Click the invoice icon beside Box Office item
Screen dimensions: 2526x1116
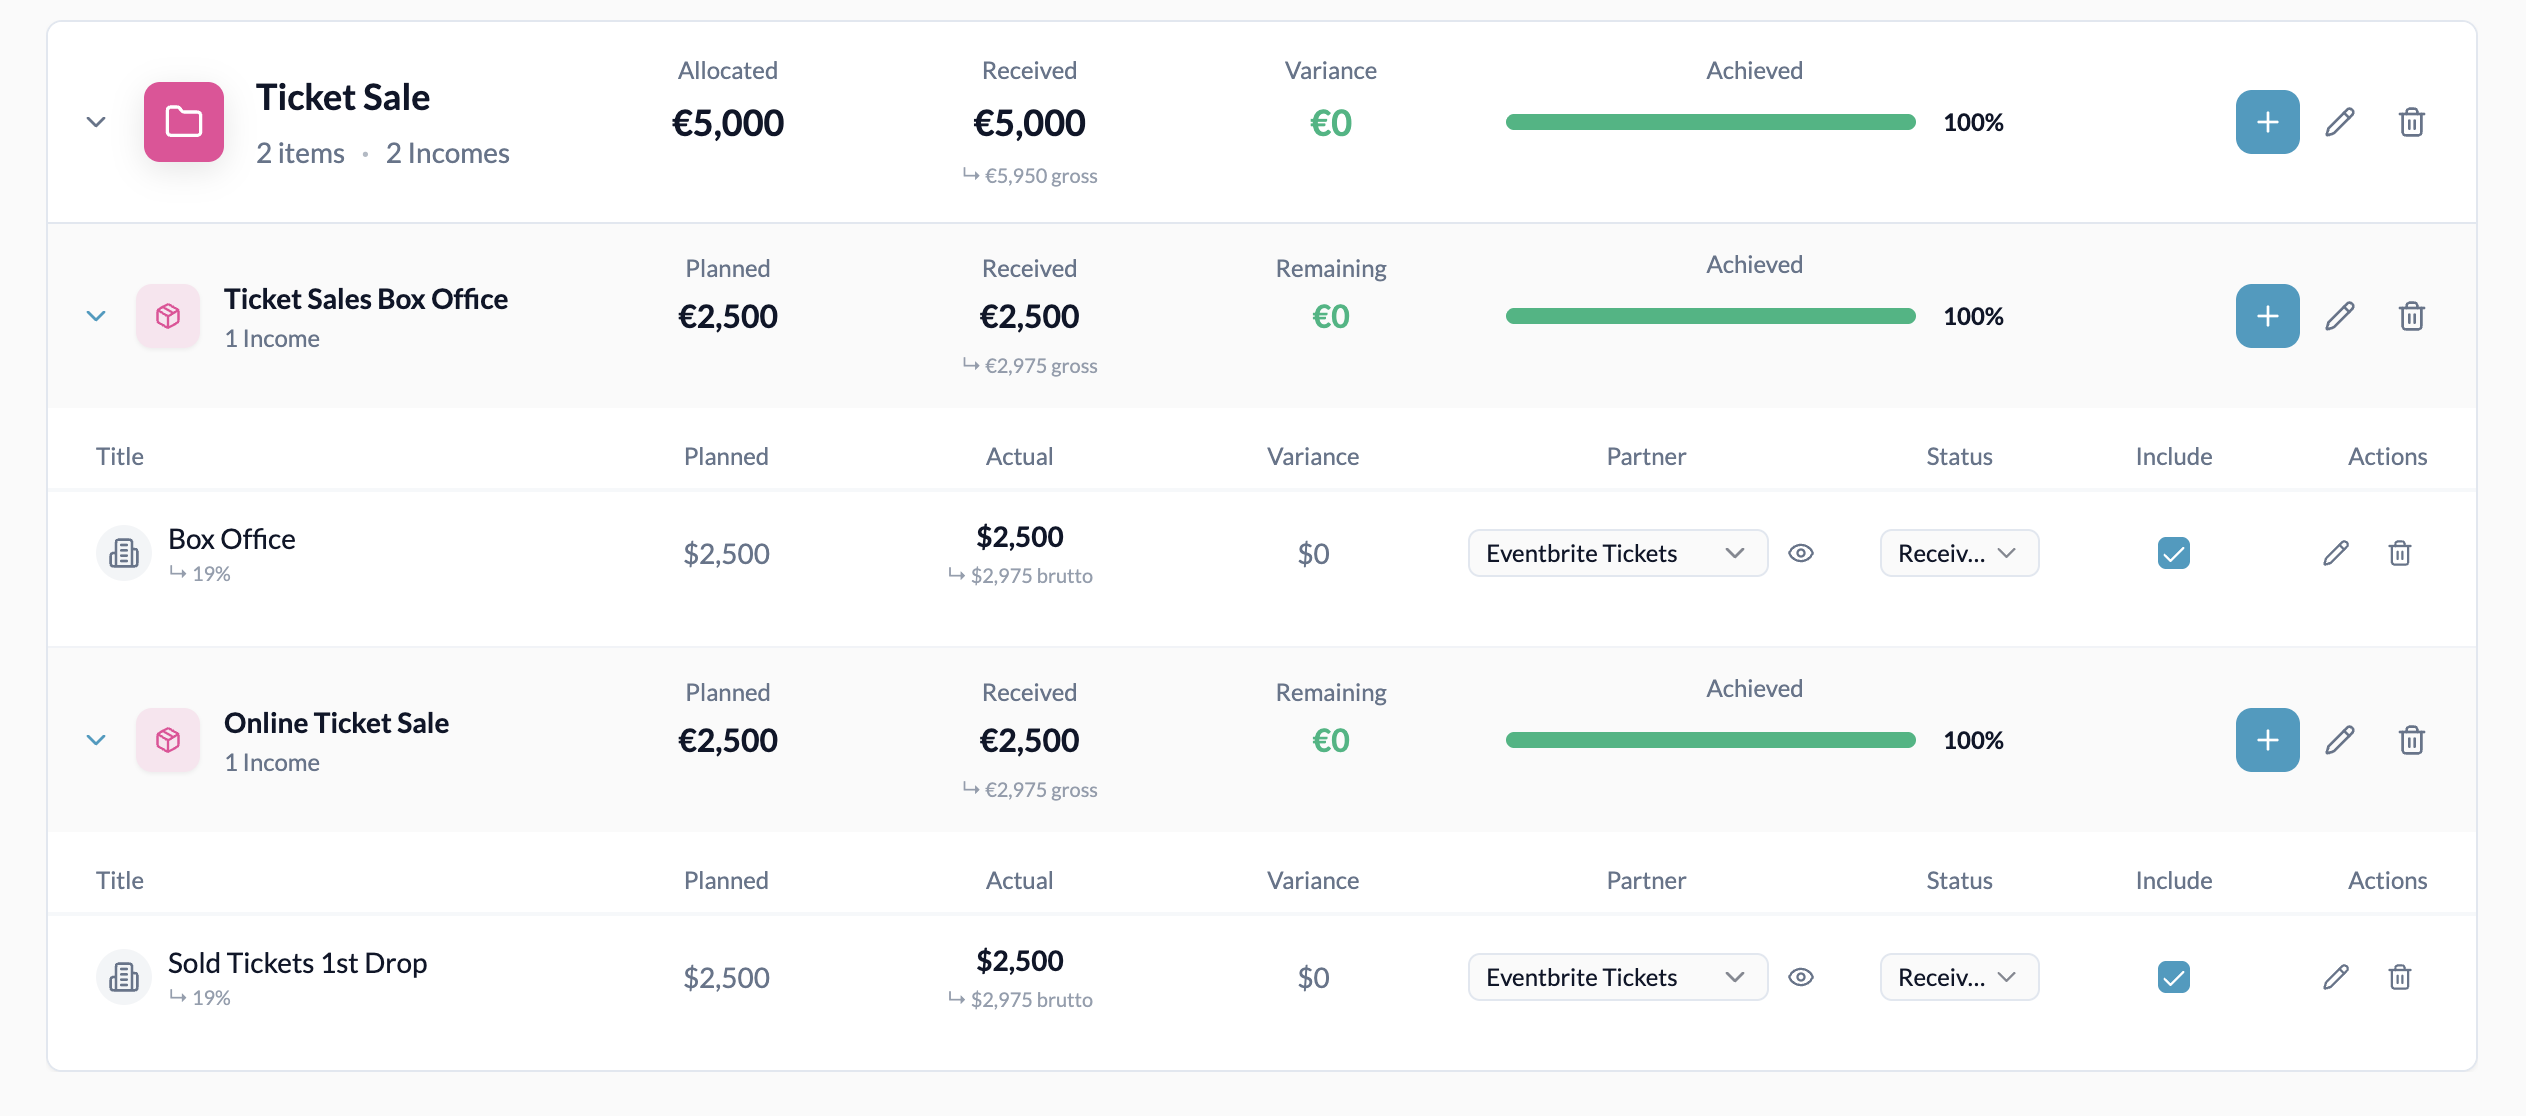[123, 552]
